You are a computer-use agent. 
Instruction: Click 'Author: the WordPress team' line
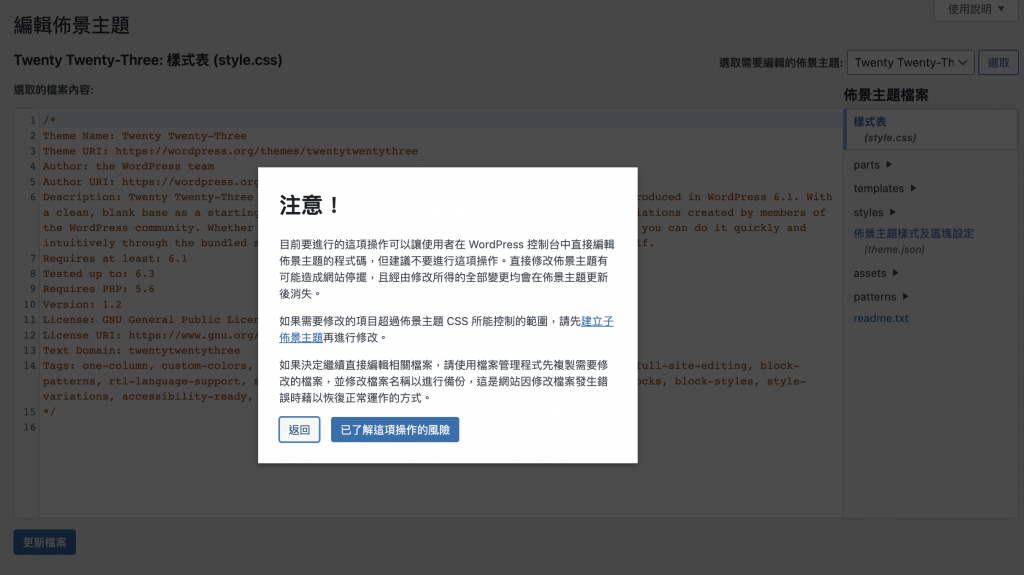point(129,166)
